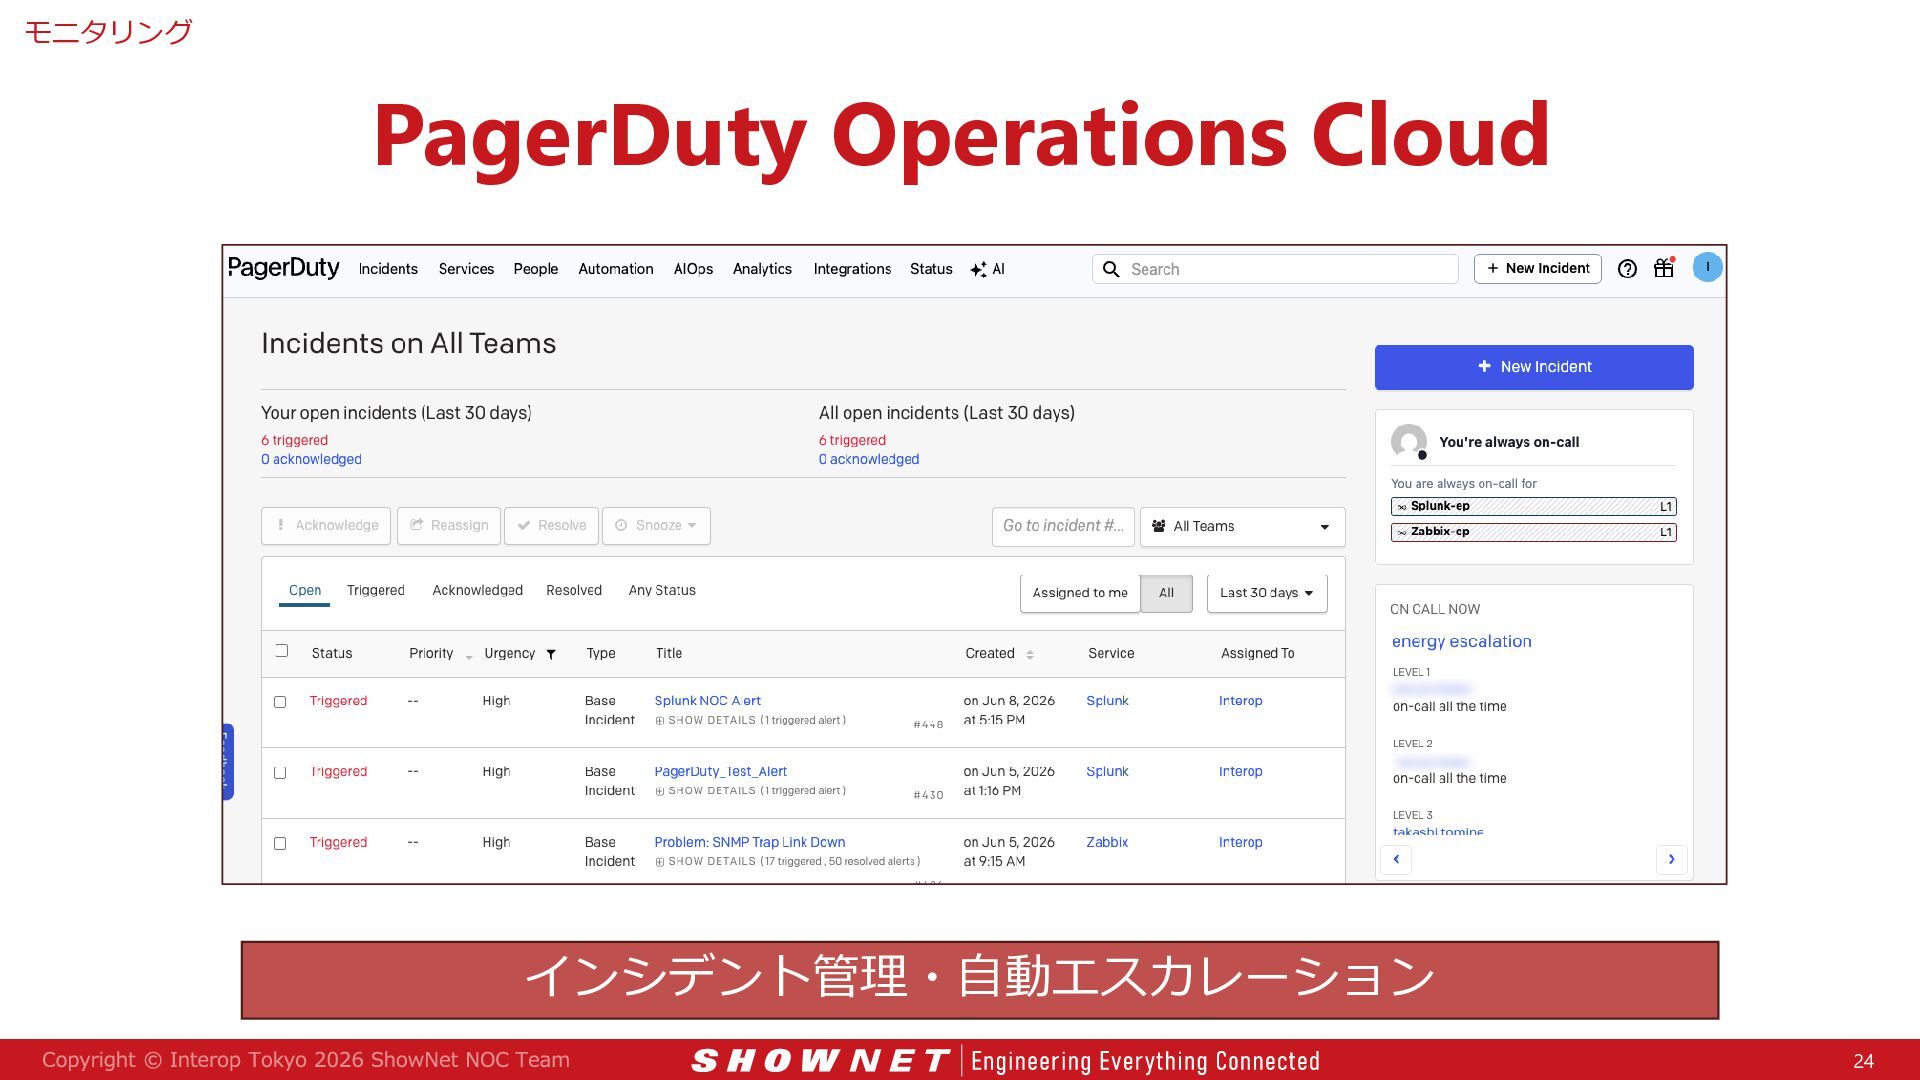This screenshot has width=1920, height=1080.
Task: Open the AIOps menu
Action: (693, 269)
